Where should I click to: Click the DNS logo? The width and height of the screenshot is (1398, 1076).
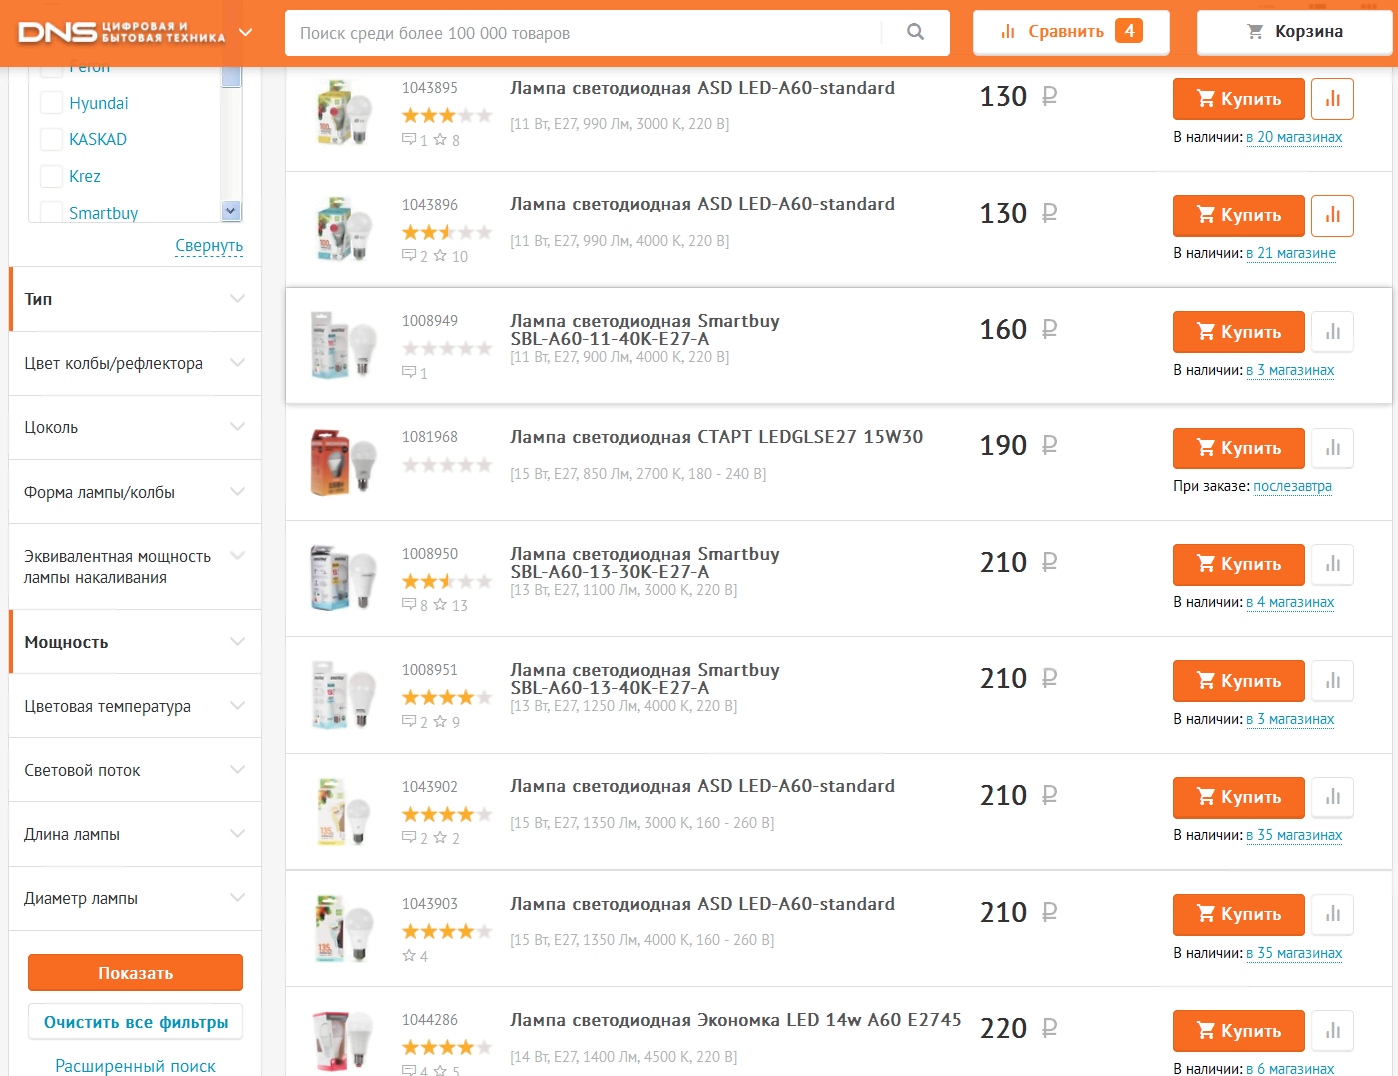[121, 32]
